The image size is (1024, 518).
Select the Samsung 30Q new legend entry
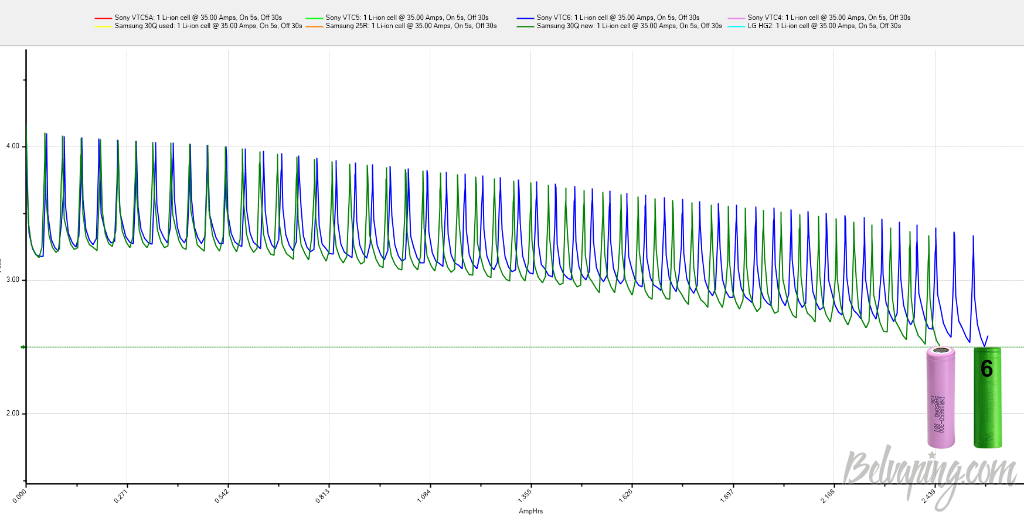pyautogui.click(x=619, y=25)
